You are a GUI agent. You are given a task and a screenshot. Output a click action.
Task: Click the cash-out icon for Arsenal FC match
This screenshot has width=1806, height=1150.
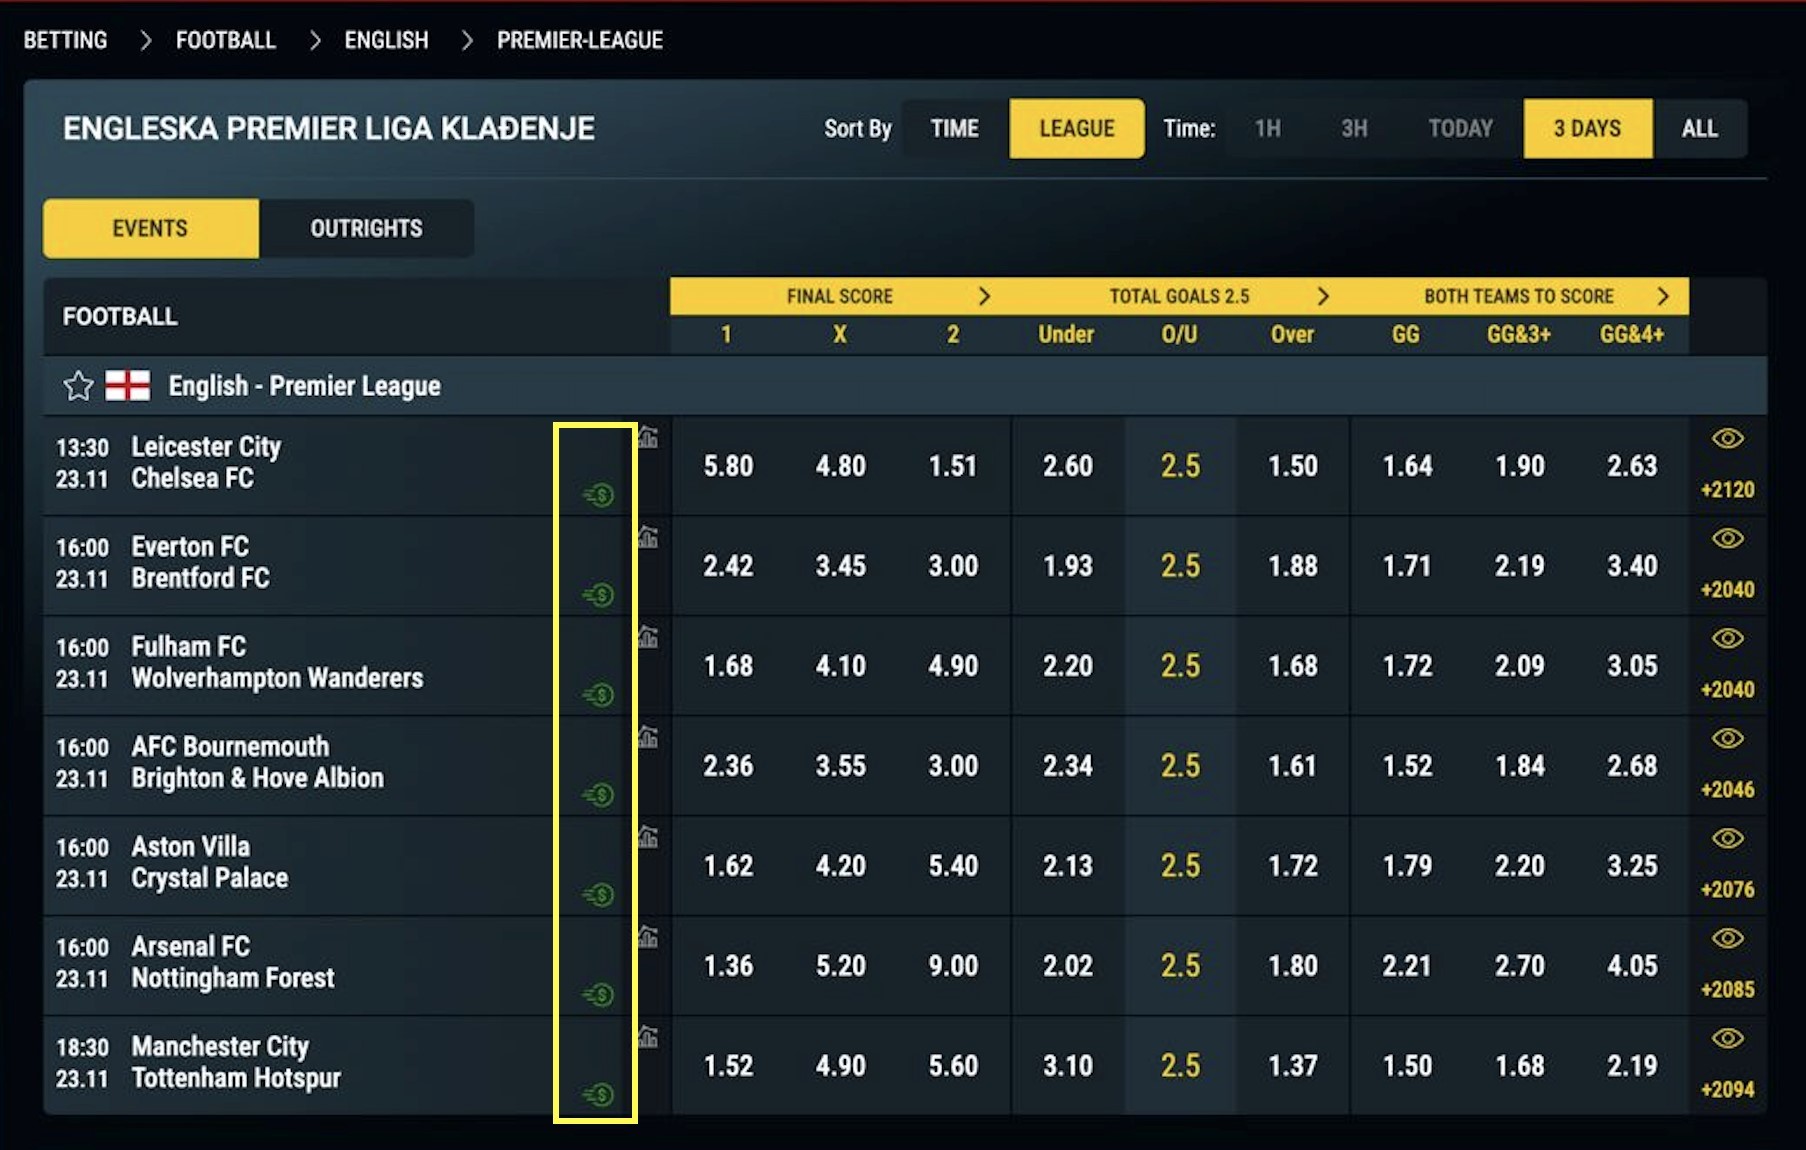point(599,994)
